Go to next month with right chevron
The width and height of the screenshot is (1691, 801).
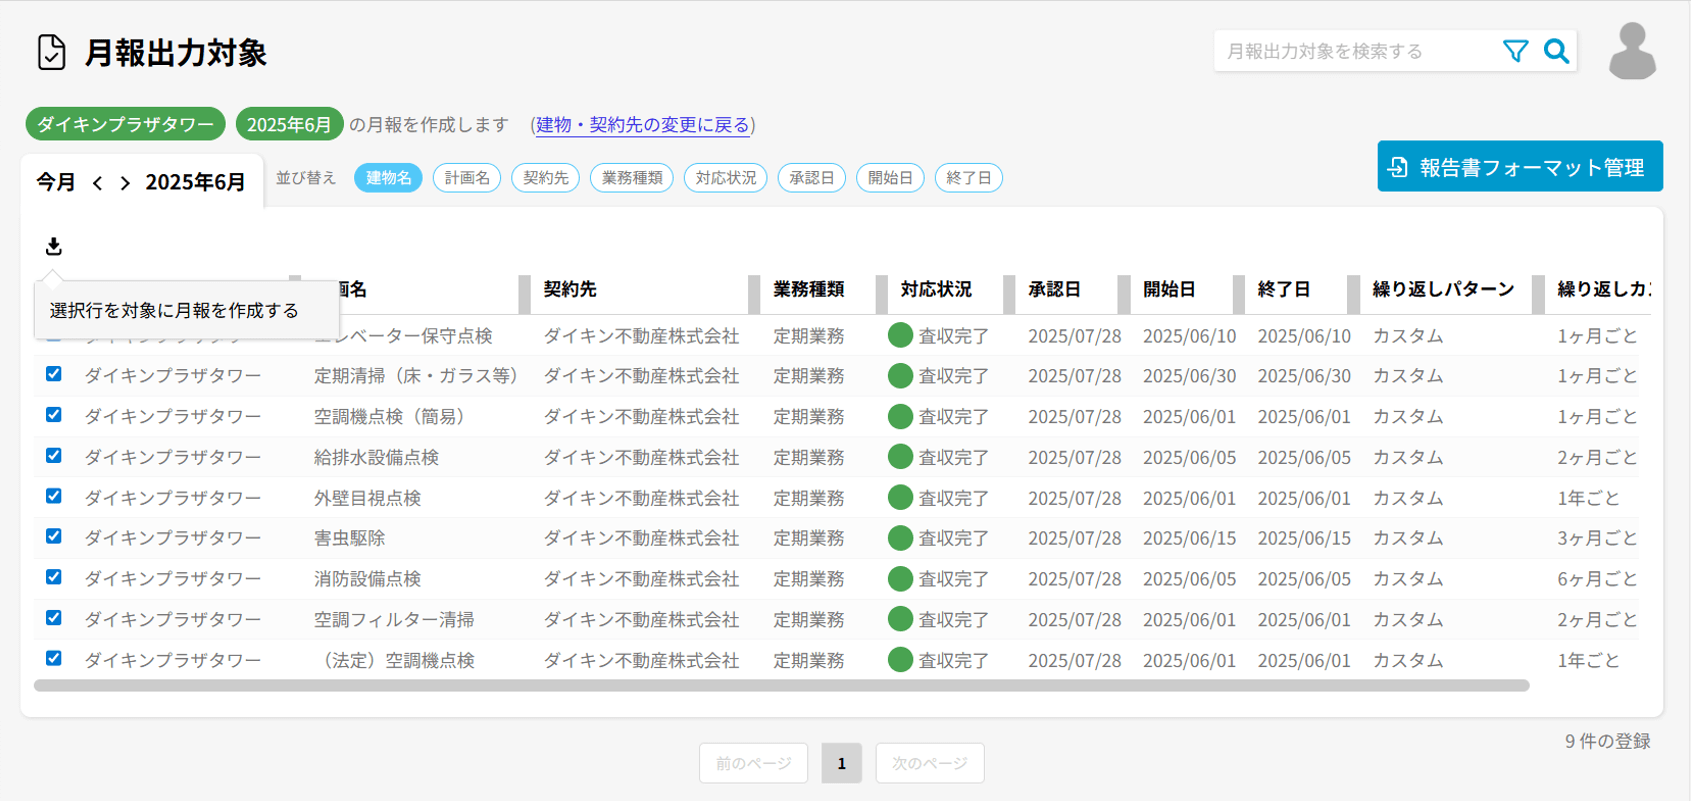125,183
